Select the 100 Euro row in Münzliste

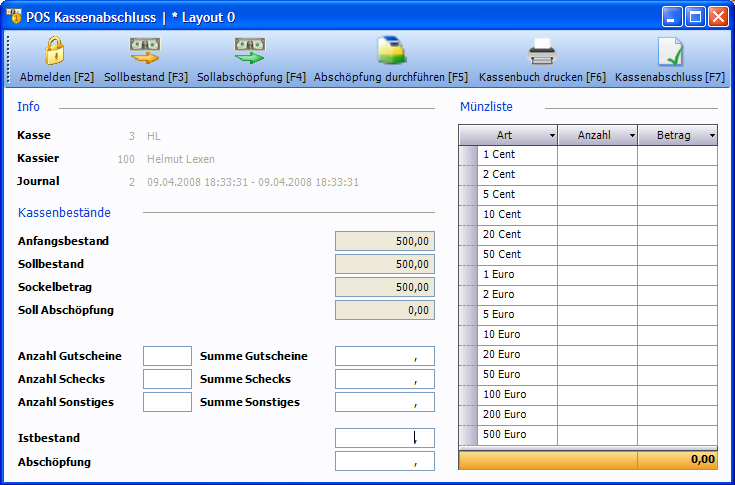pyautogui.click(x=517, y=395)
